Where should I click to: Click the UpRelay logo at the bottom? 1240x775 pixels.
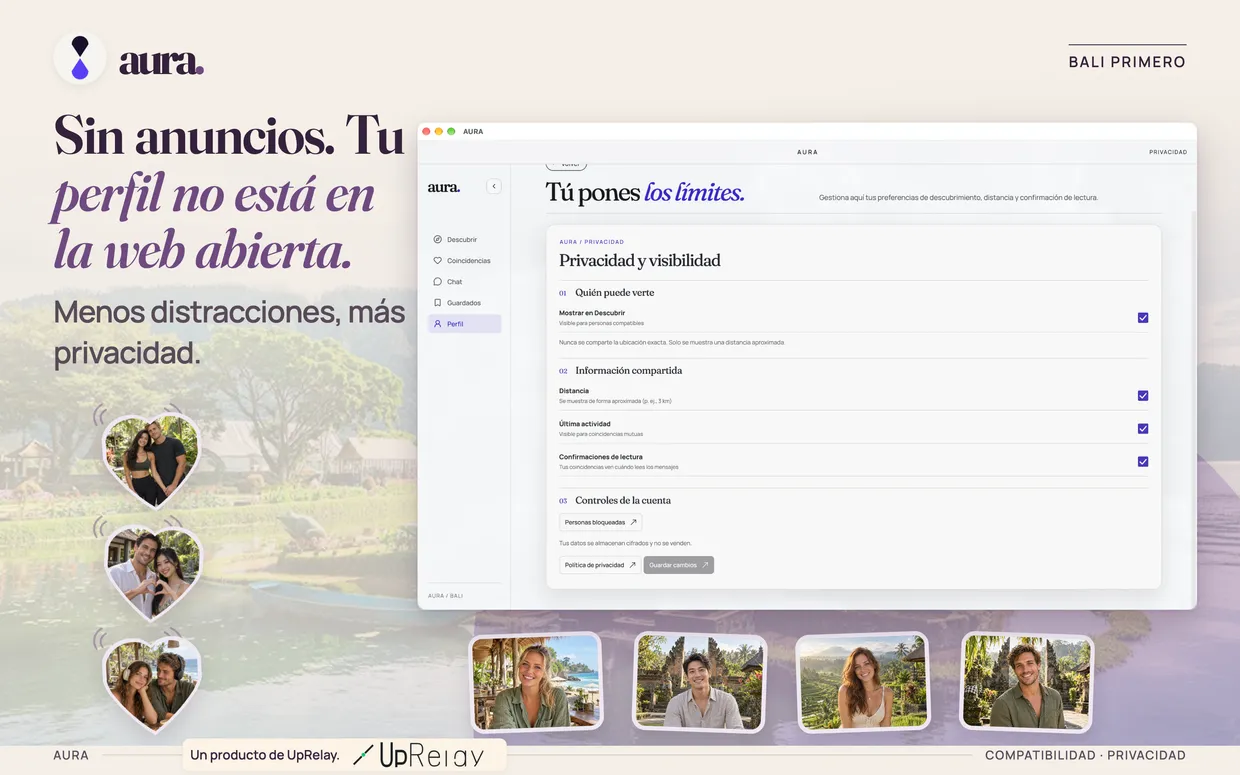pos(420,755)
